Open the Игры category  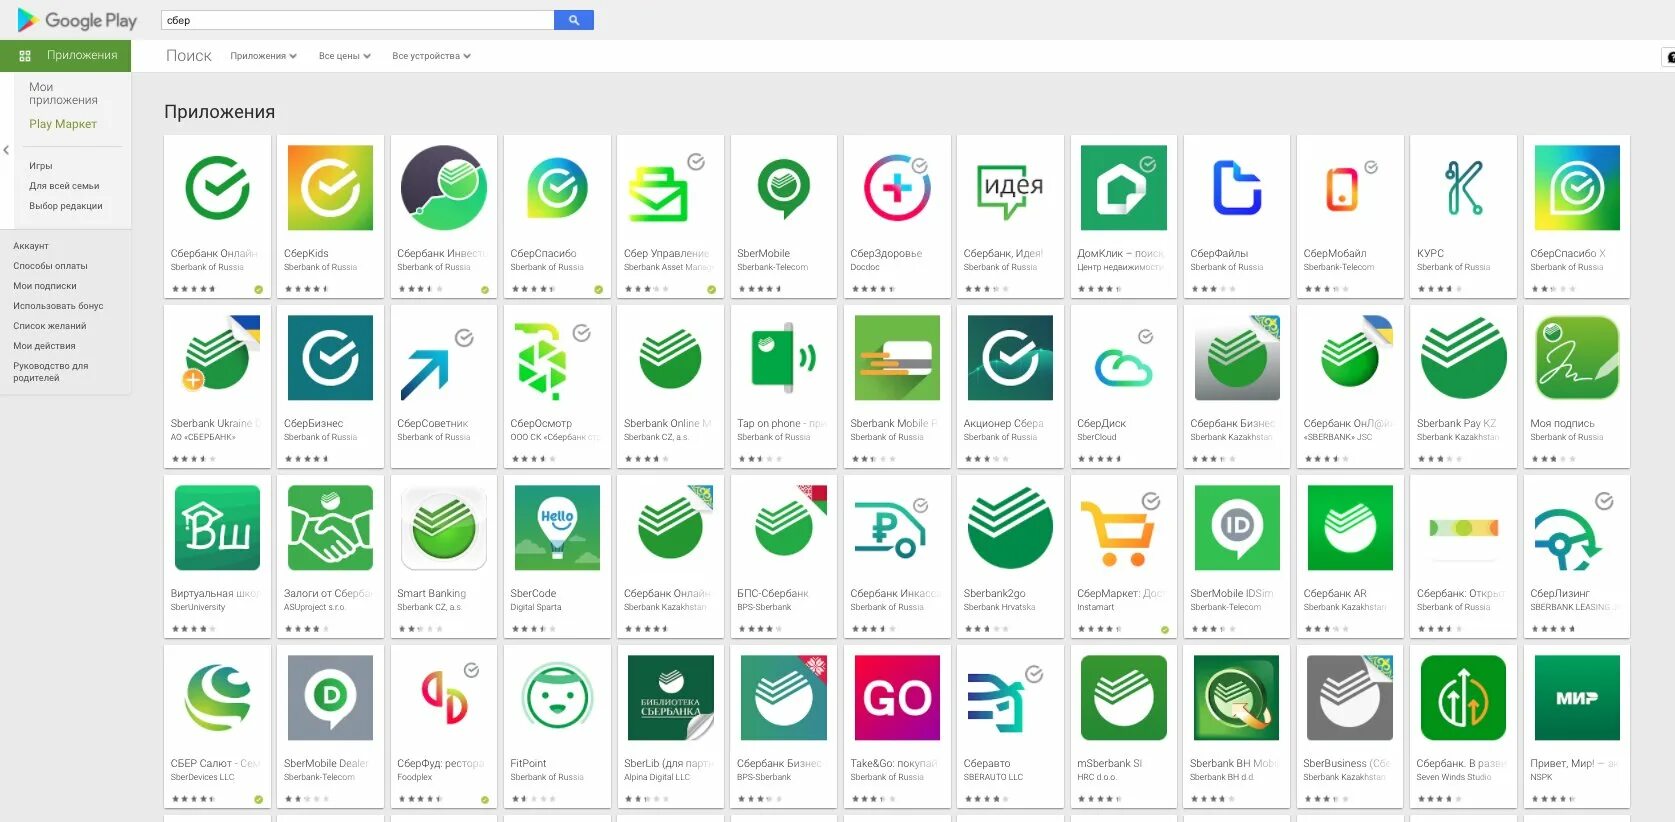coord(40,166)
